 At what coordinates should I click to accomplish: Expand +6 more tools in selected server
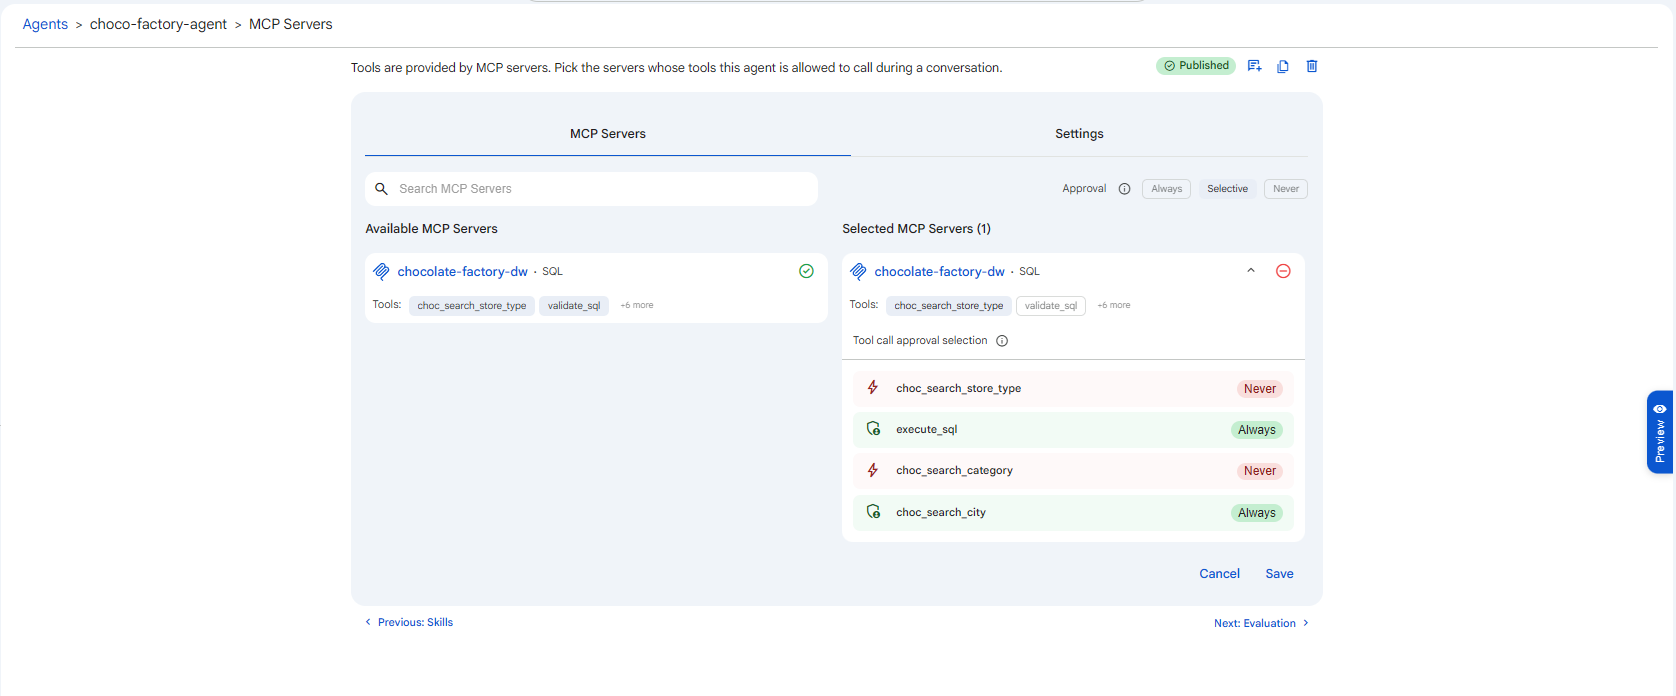(x=1114, y=305)
